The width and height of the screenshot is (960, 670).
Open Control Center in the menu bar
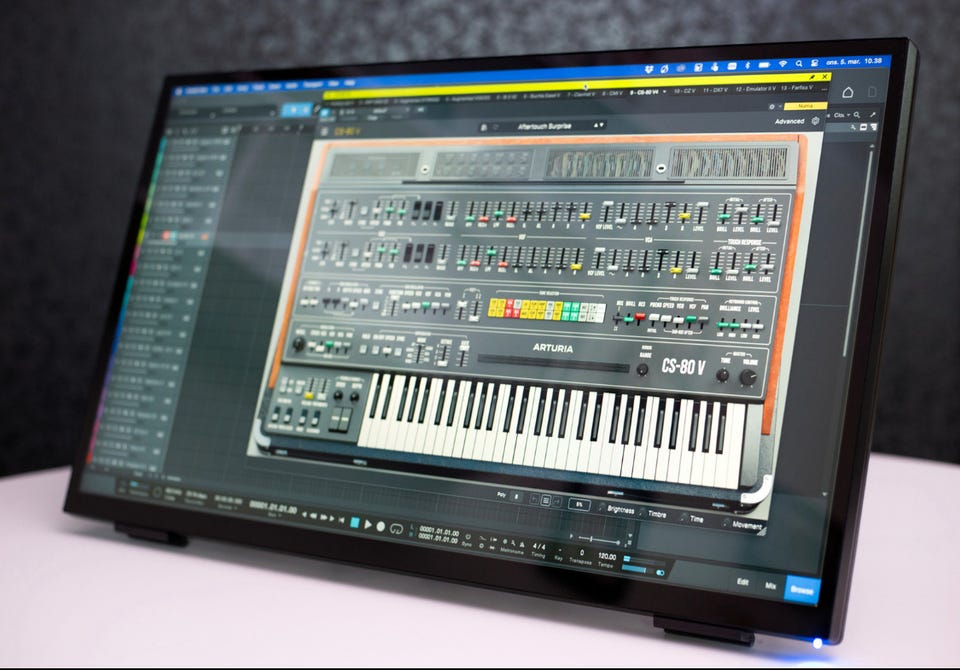click(814, 63)
